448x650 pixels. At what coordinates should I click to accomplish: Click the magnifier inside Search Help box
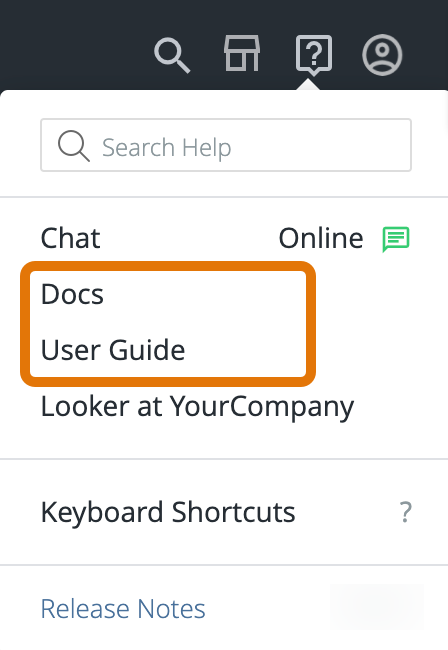(74, 146)
